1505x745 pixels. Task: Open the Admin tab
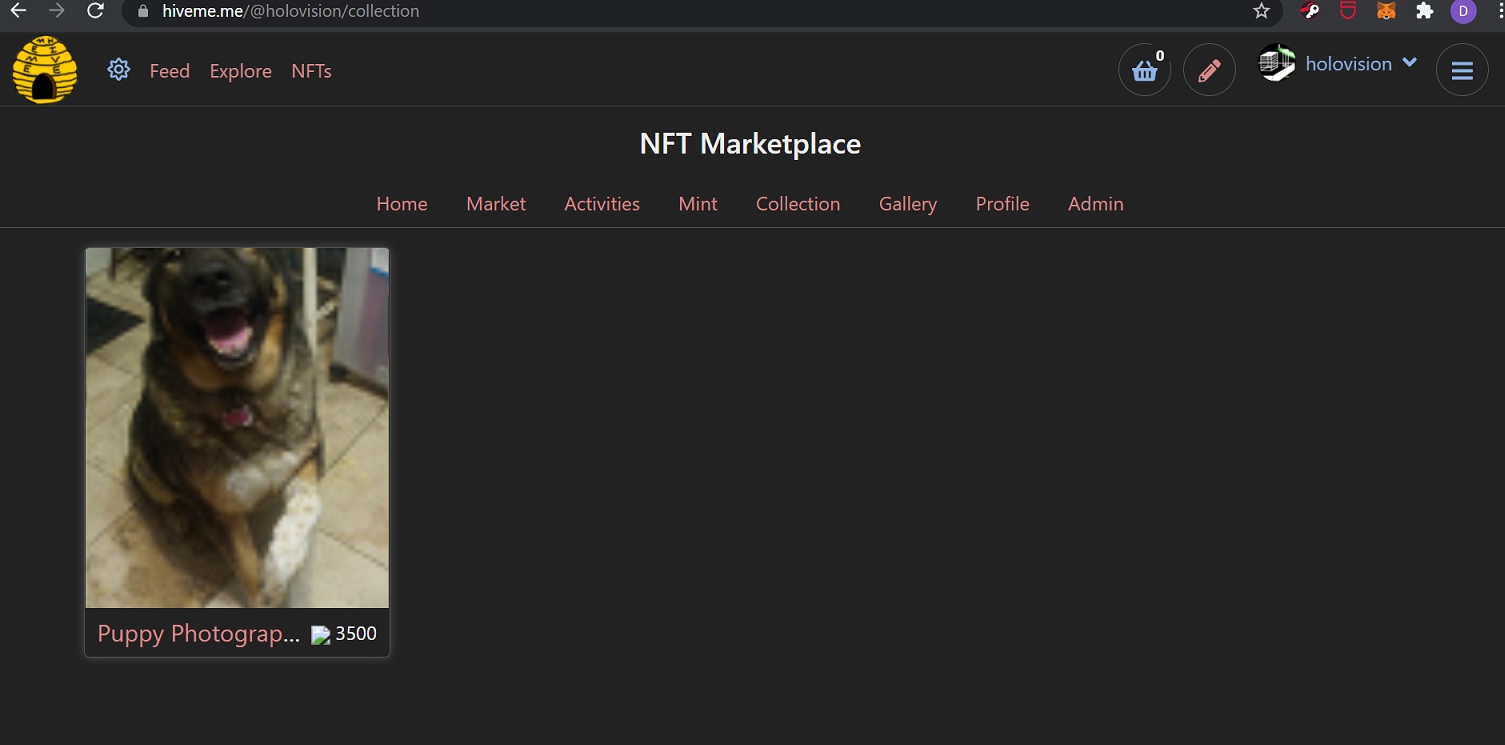tap(1096, 203)
